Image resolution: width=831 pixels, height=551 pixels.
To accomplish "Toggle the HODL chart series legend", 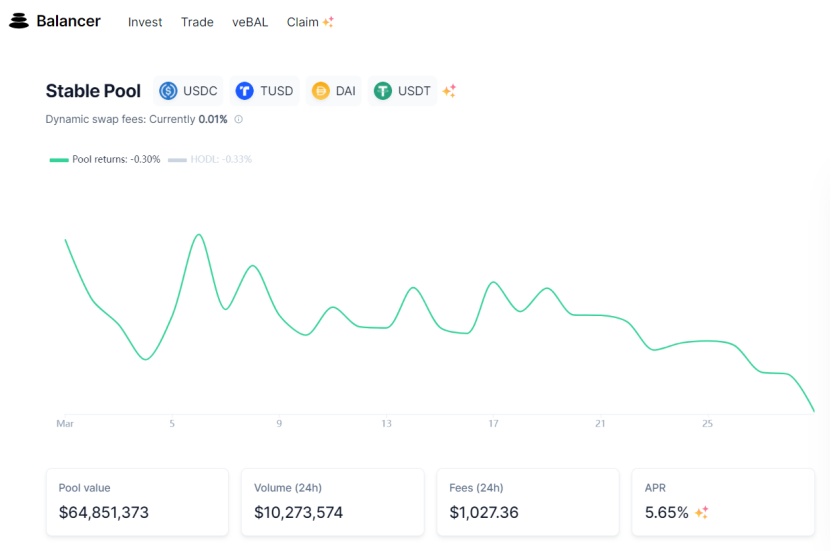I will click(210, 159).
